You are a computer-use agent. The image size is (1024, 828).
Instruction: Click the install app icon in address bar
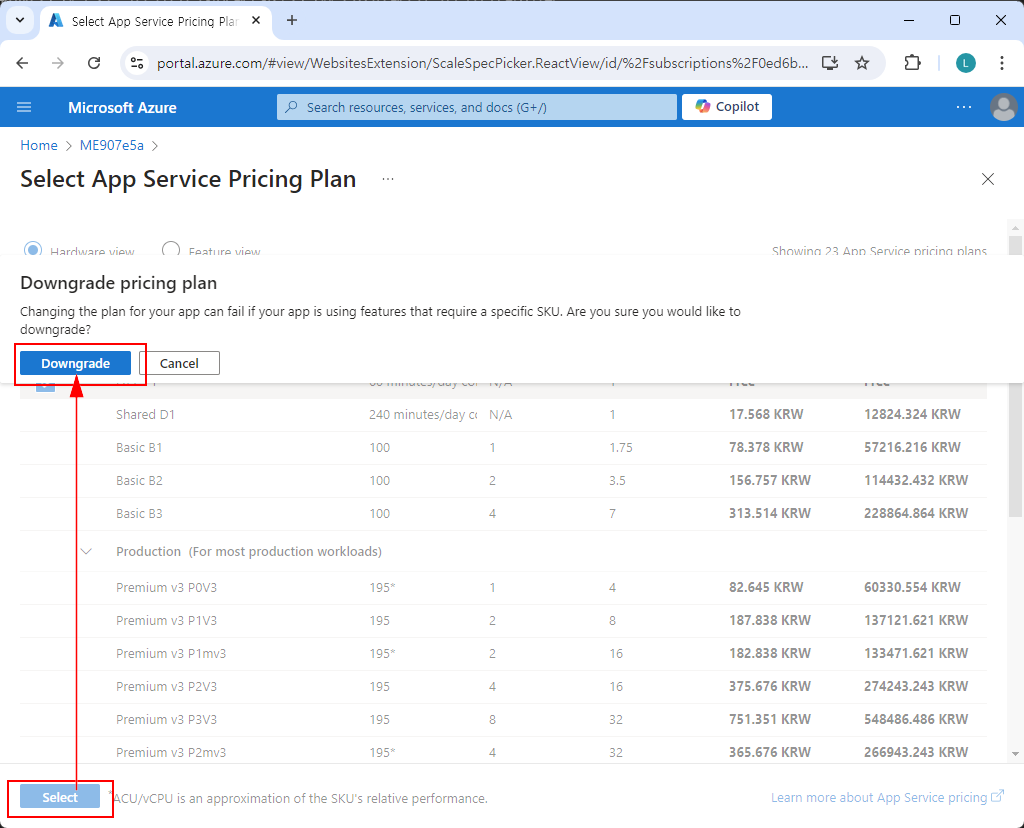point(830,63)
